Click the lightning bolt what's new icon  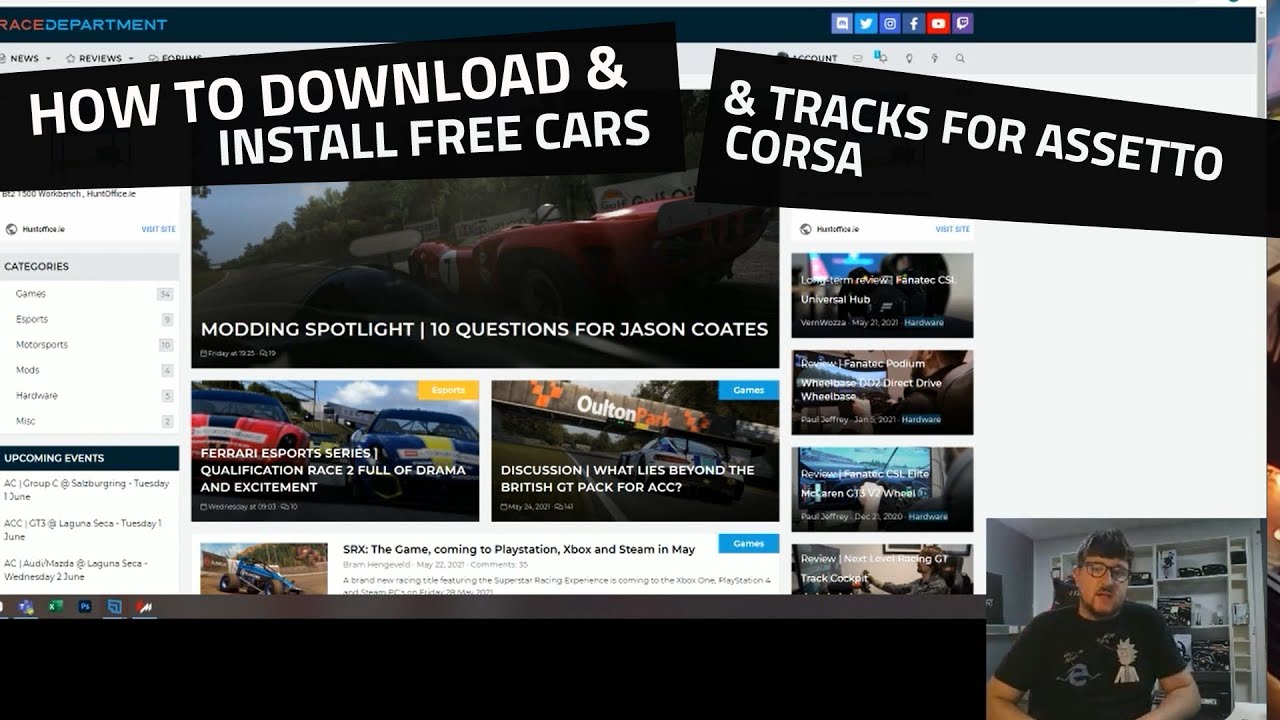934,59
